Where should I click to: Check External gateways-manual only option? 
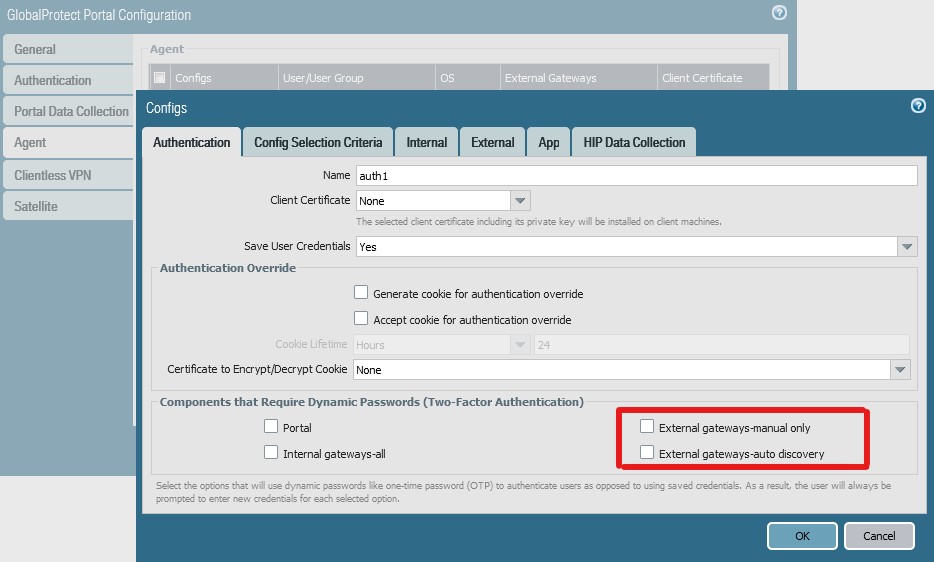click(647, 426)
